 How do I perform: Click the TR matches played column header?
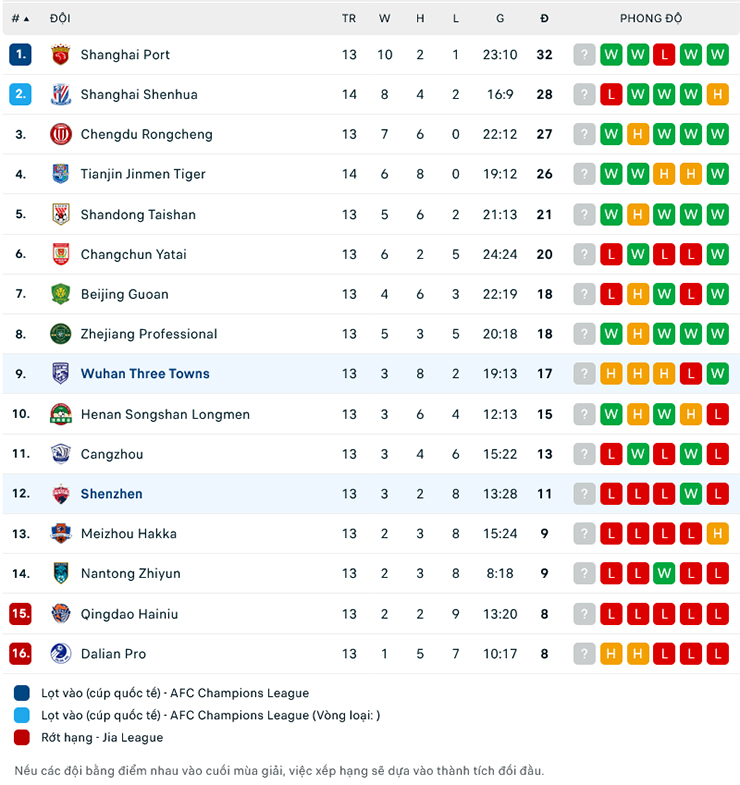pos(349,18)
